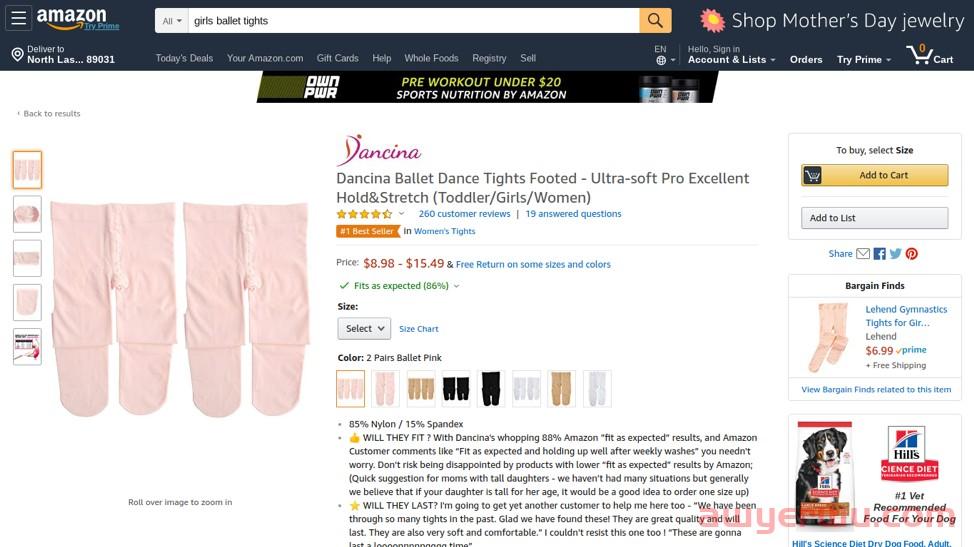The width and height of the screenshot is (974, 547).
Task: Open the 260 customer reviews link
Action: coord(464,214)
